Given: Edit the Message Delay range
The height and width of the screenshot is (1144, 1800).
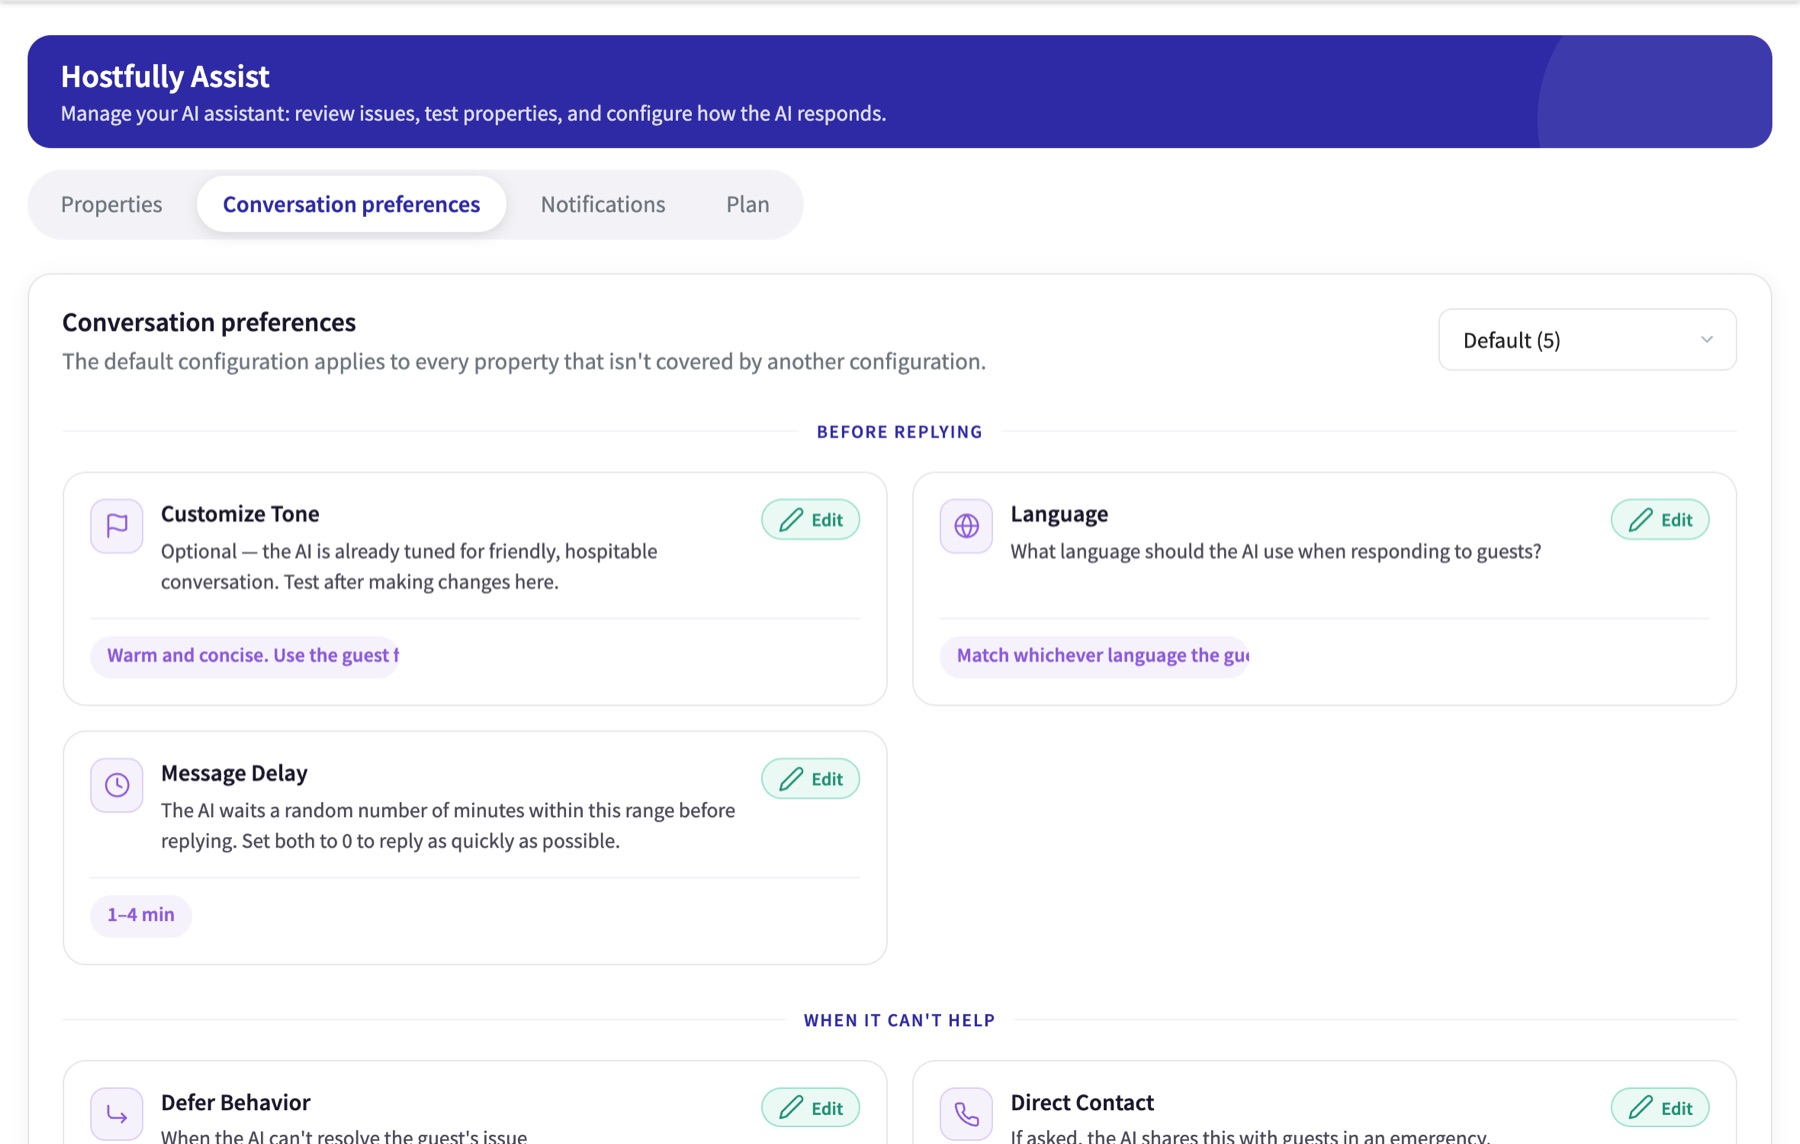Looking at the screenshot, I should click(x=810, y=779).
